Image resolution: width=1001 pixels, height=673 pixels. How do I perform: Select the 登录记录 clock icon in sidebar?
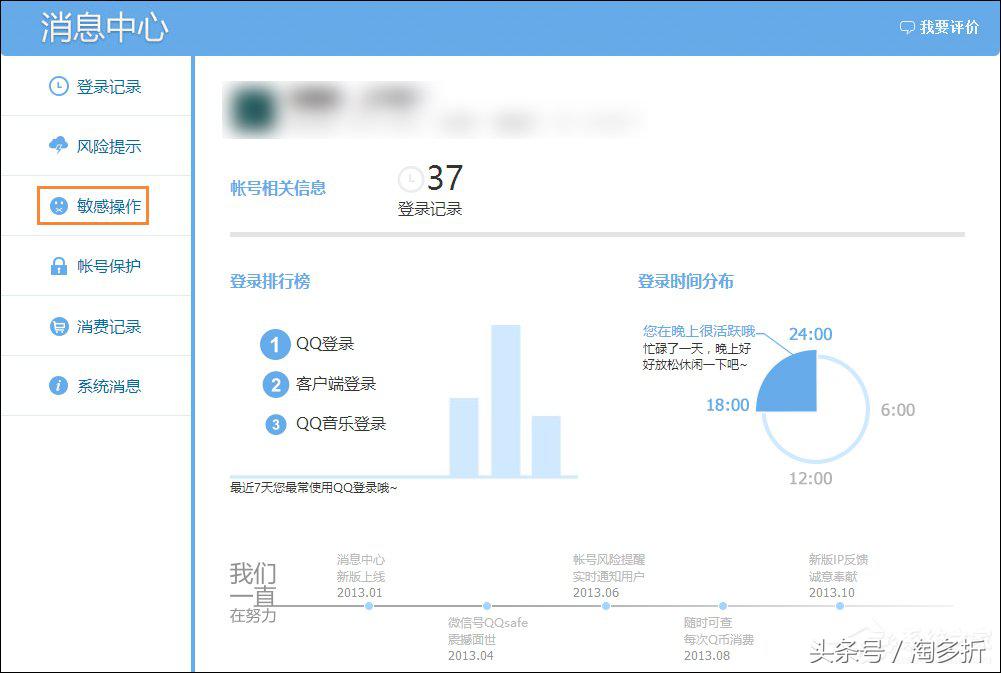coord(57,86)
